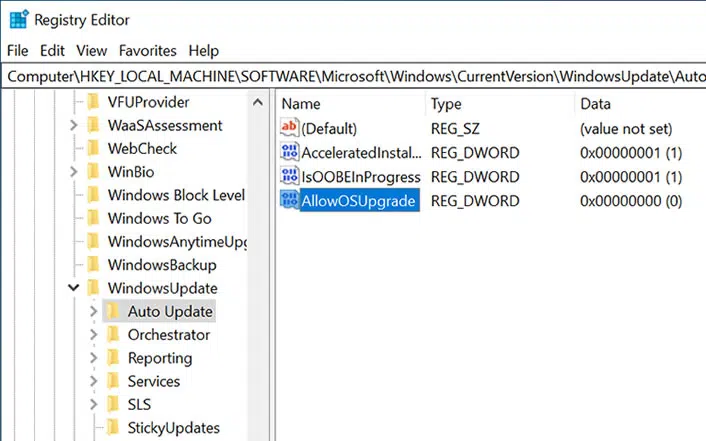
Task: Open the File menu
Action: tap(18, 50)
